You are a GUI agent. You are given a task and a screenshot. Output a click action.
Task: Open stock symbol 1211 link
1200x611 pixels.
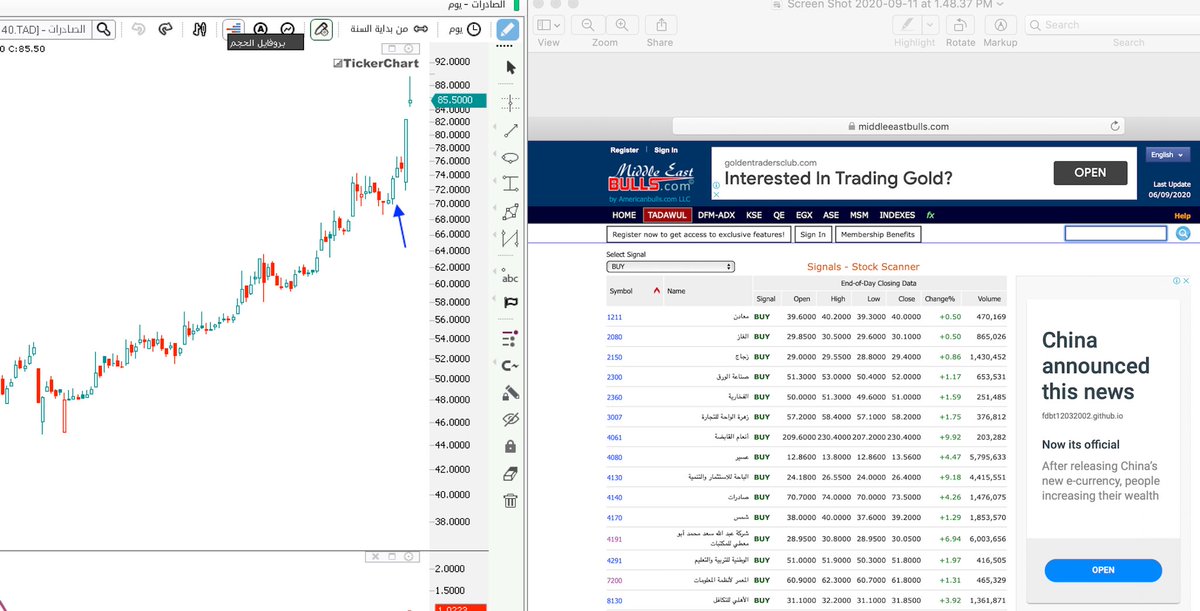click(x=614, y=317)
